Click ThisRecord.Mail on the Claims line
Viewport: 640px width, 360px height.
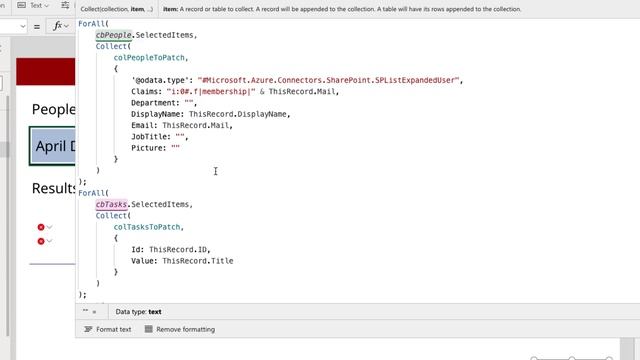[x=302, y=91]
